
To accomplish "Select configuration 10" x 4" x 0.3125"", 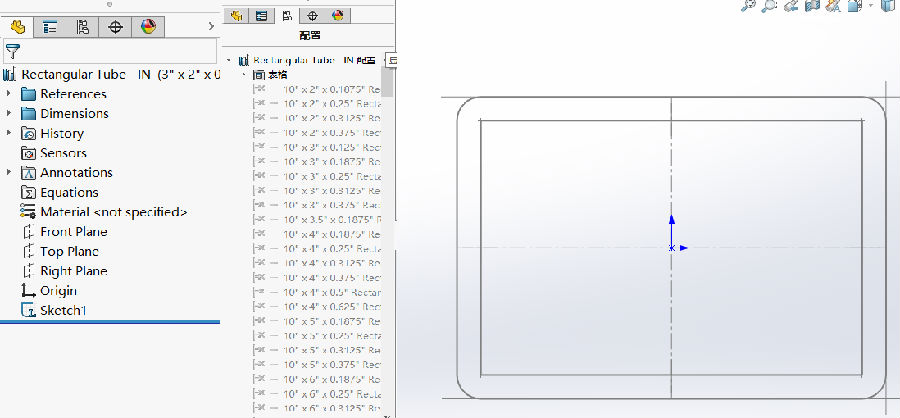I will tap(317, 263).
